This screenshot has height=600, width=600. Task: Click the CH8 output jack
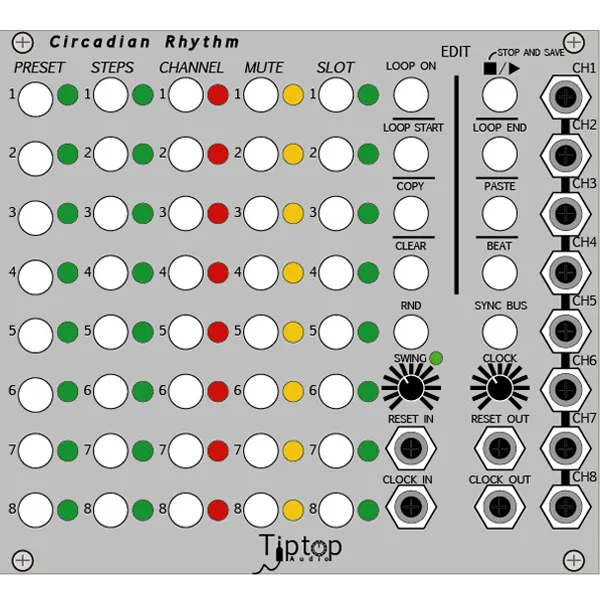pos(566,507)
